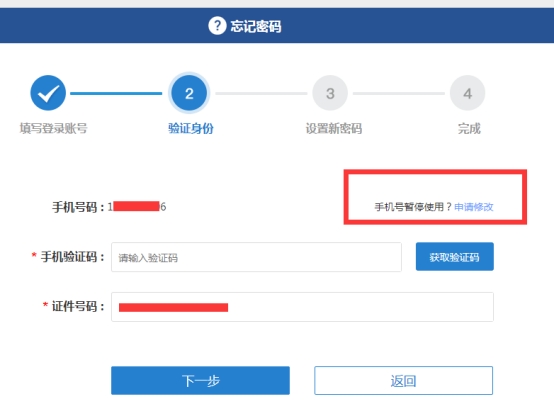The height and width of the screenshot is (411, 554).
Task: Click the blue progress line after step one
Action: point(116,93)
